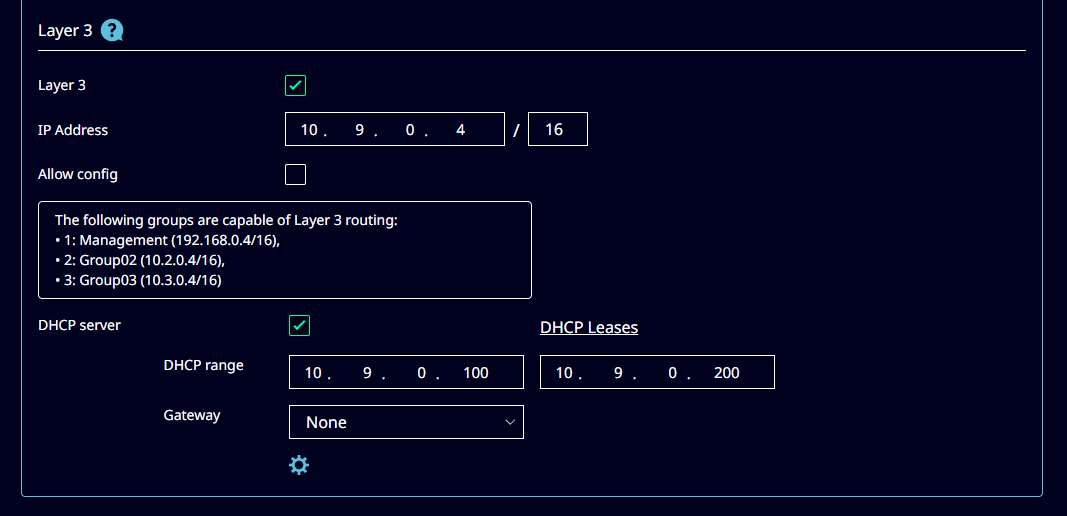Open the Layer 3 help icon

(112, 31)
